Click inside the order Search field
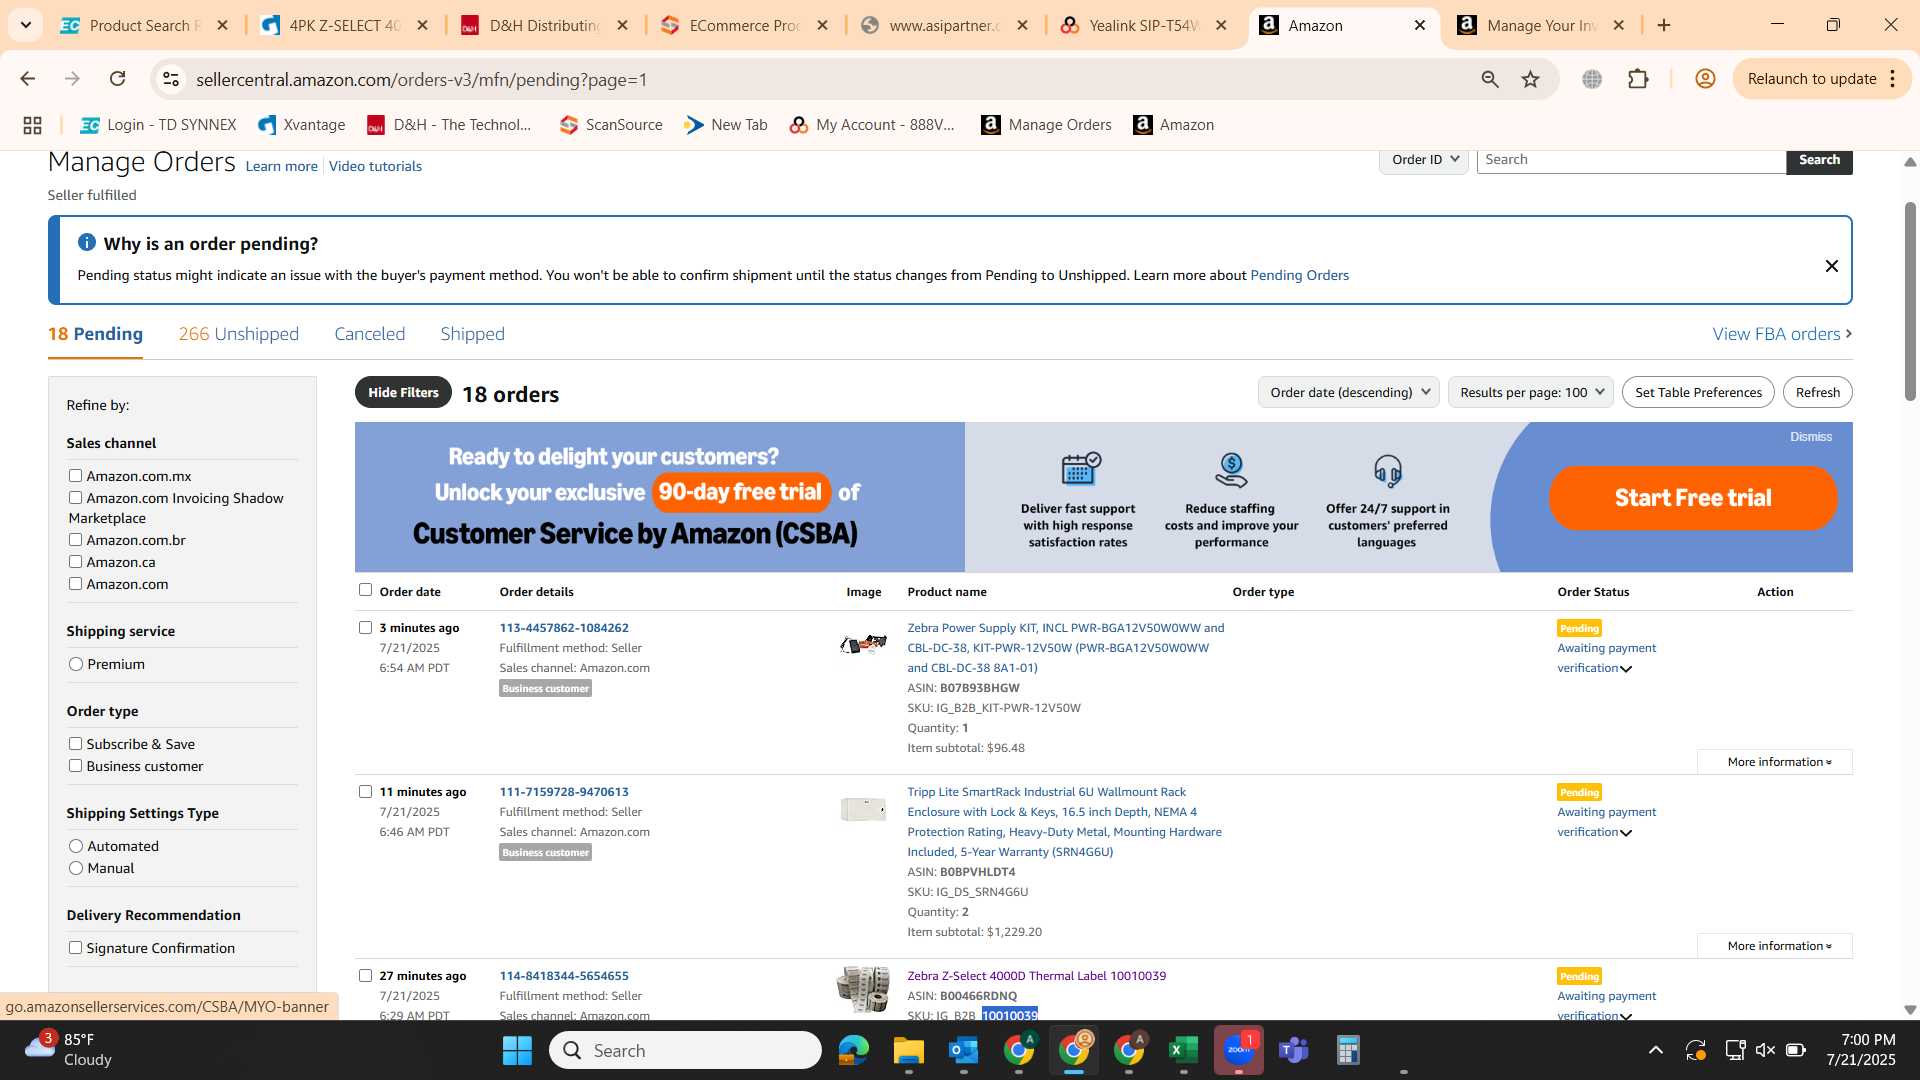The image size is (1920, 1080). 1631,160
